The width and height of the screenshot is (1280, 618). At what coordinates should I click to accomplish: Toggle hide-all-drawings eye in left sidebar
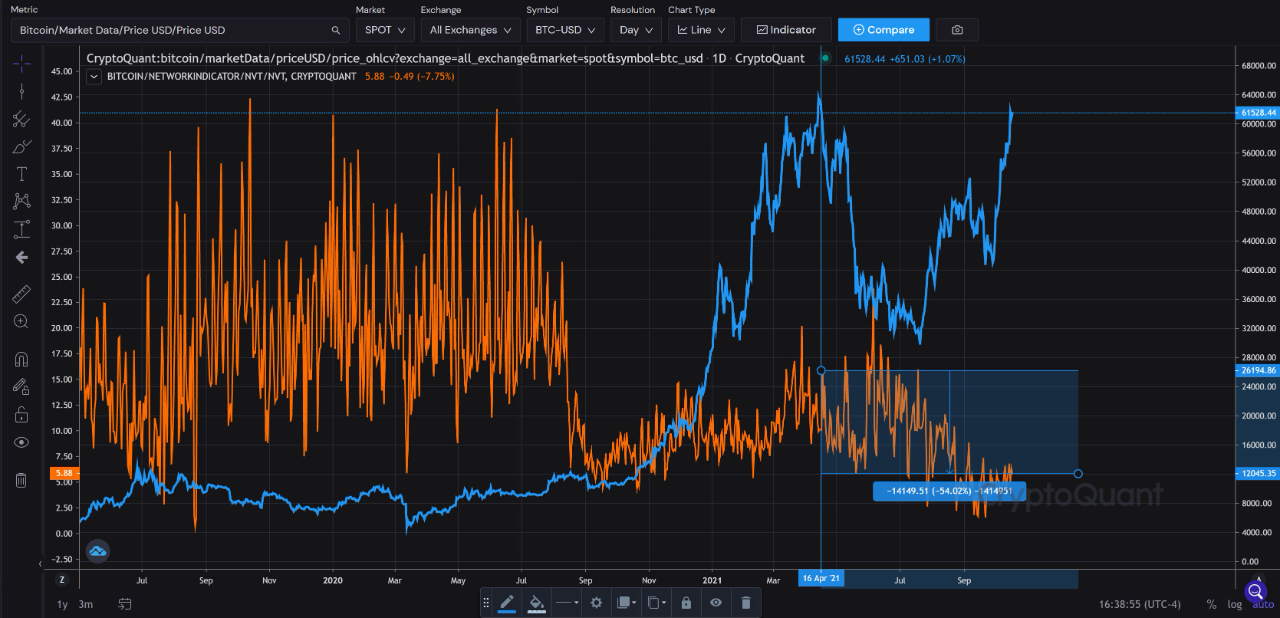pyautogui.click(x=21, y=442)
